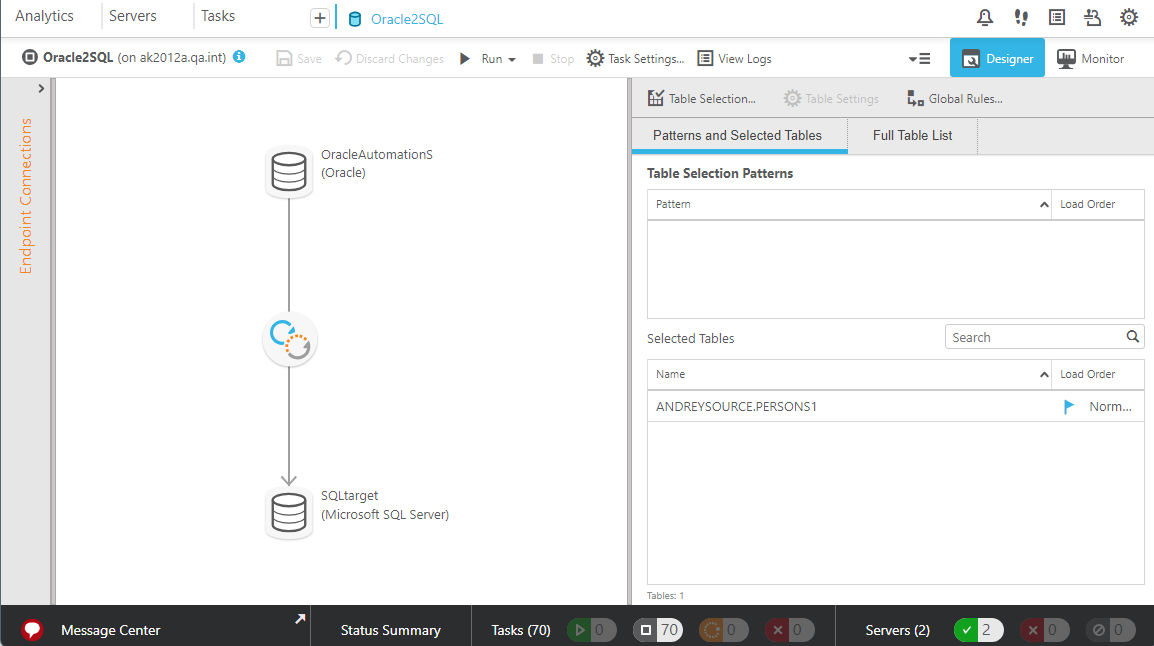
Task: Open the notifications bell icon
Action: pos(984,16)
